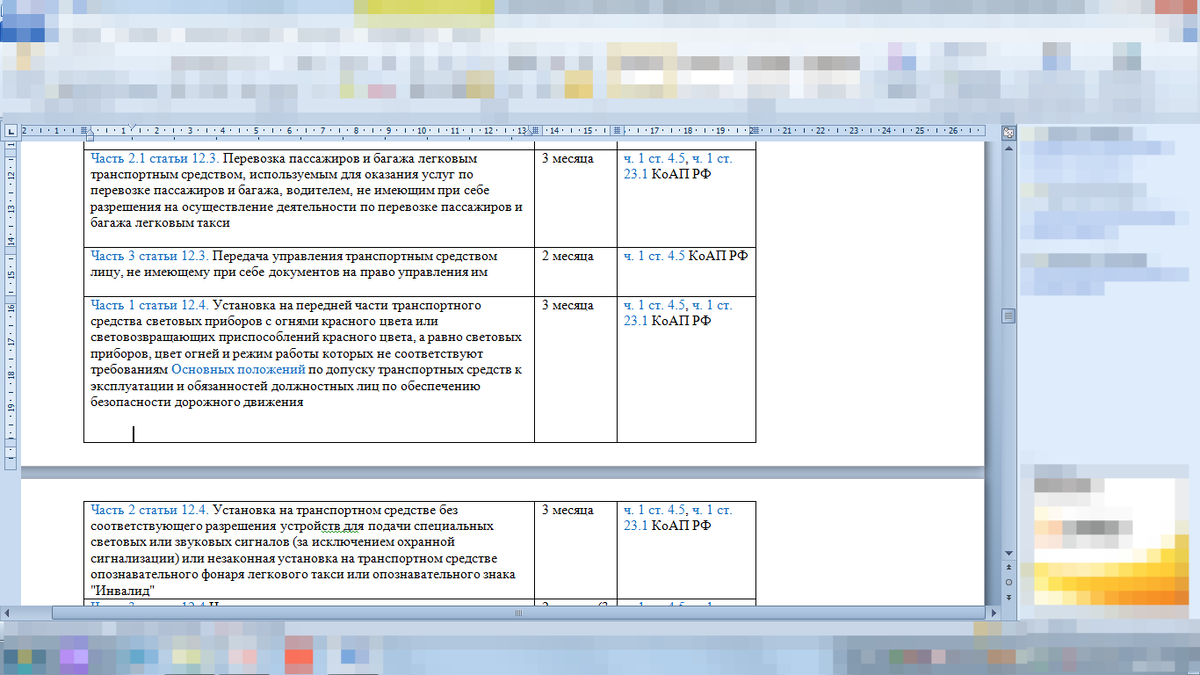Screen dimensions: 1200x675
Task: Open the Select Browse Object round button
Action: [x=1008, y=581]
